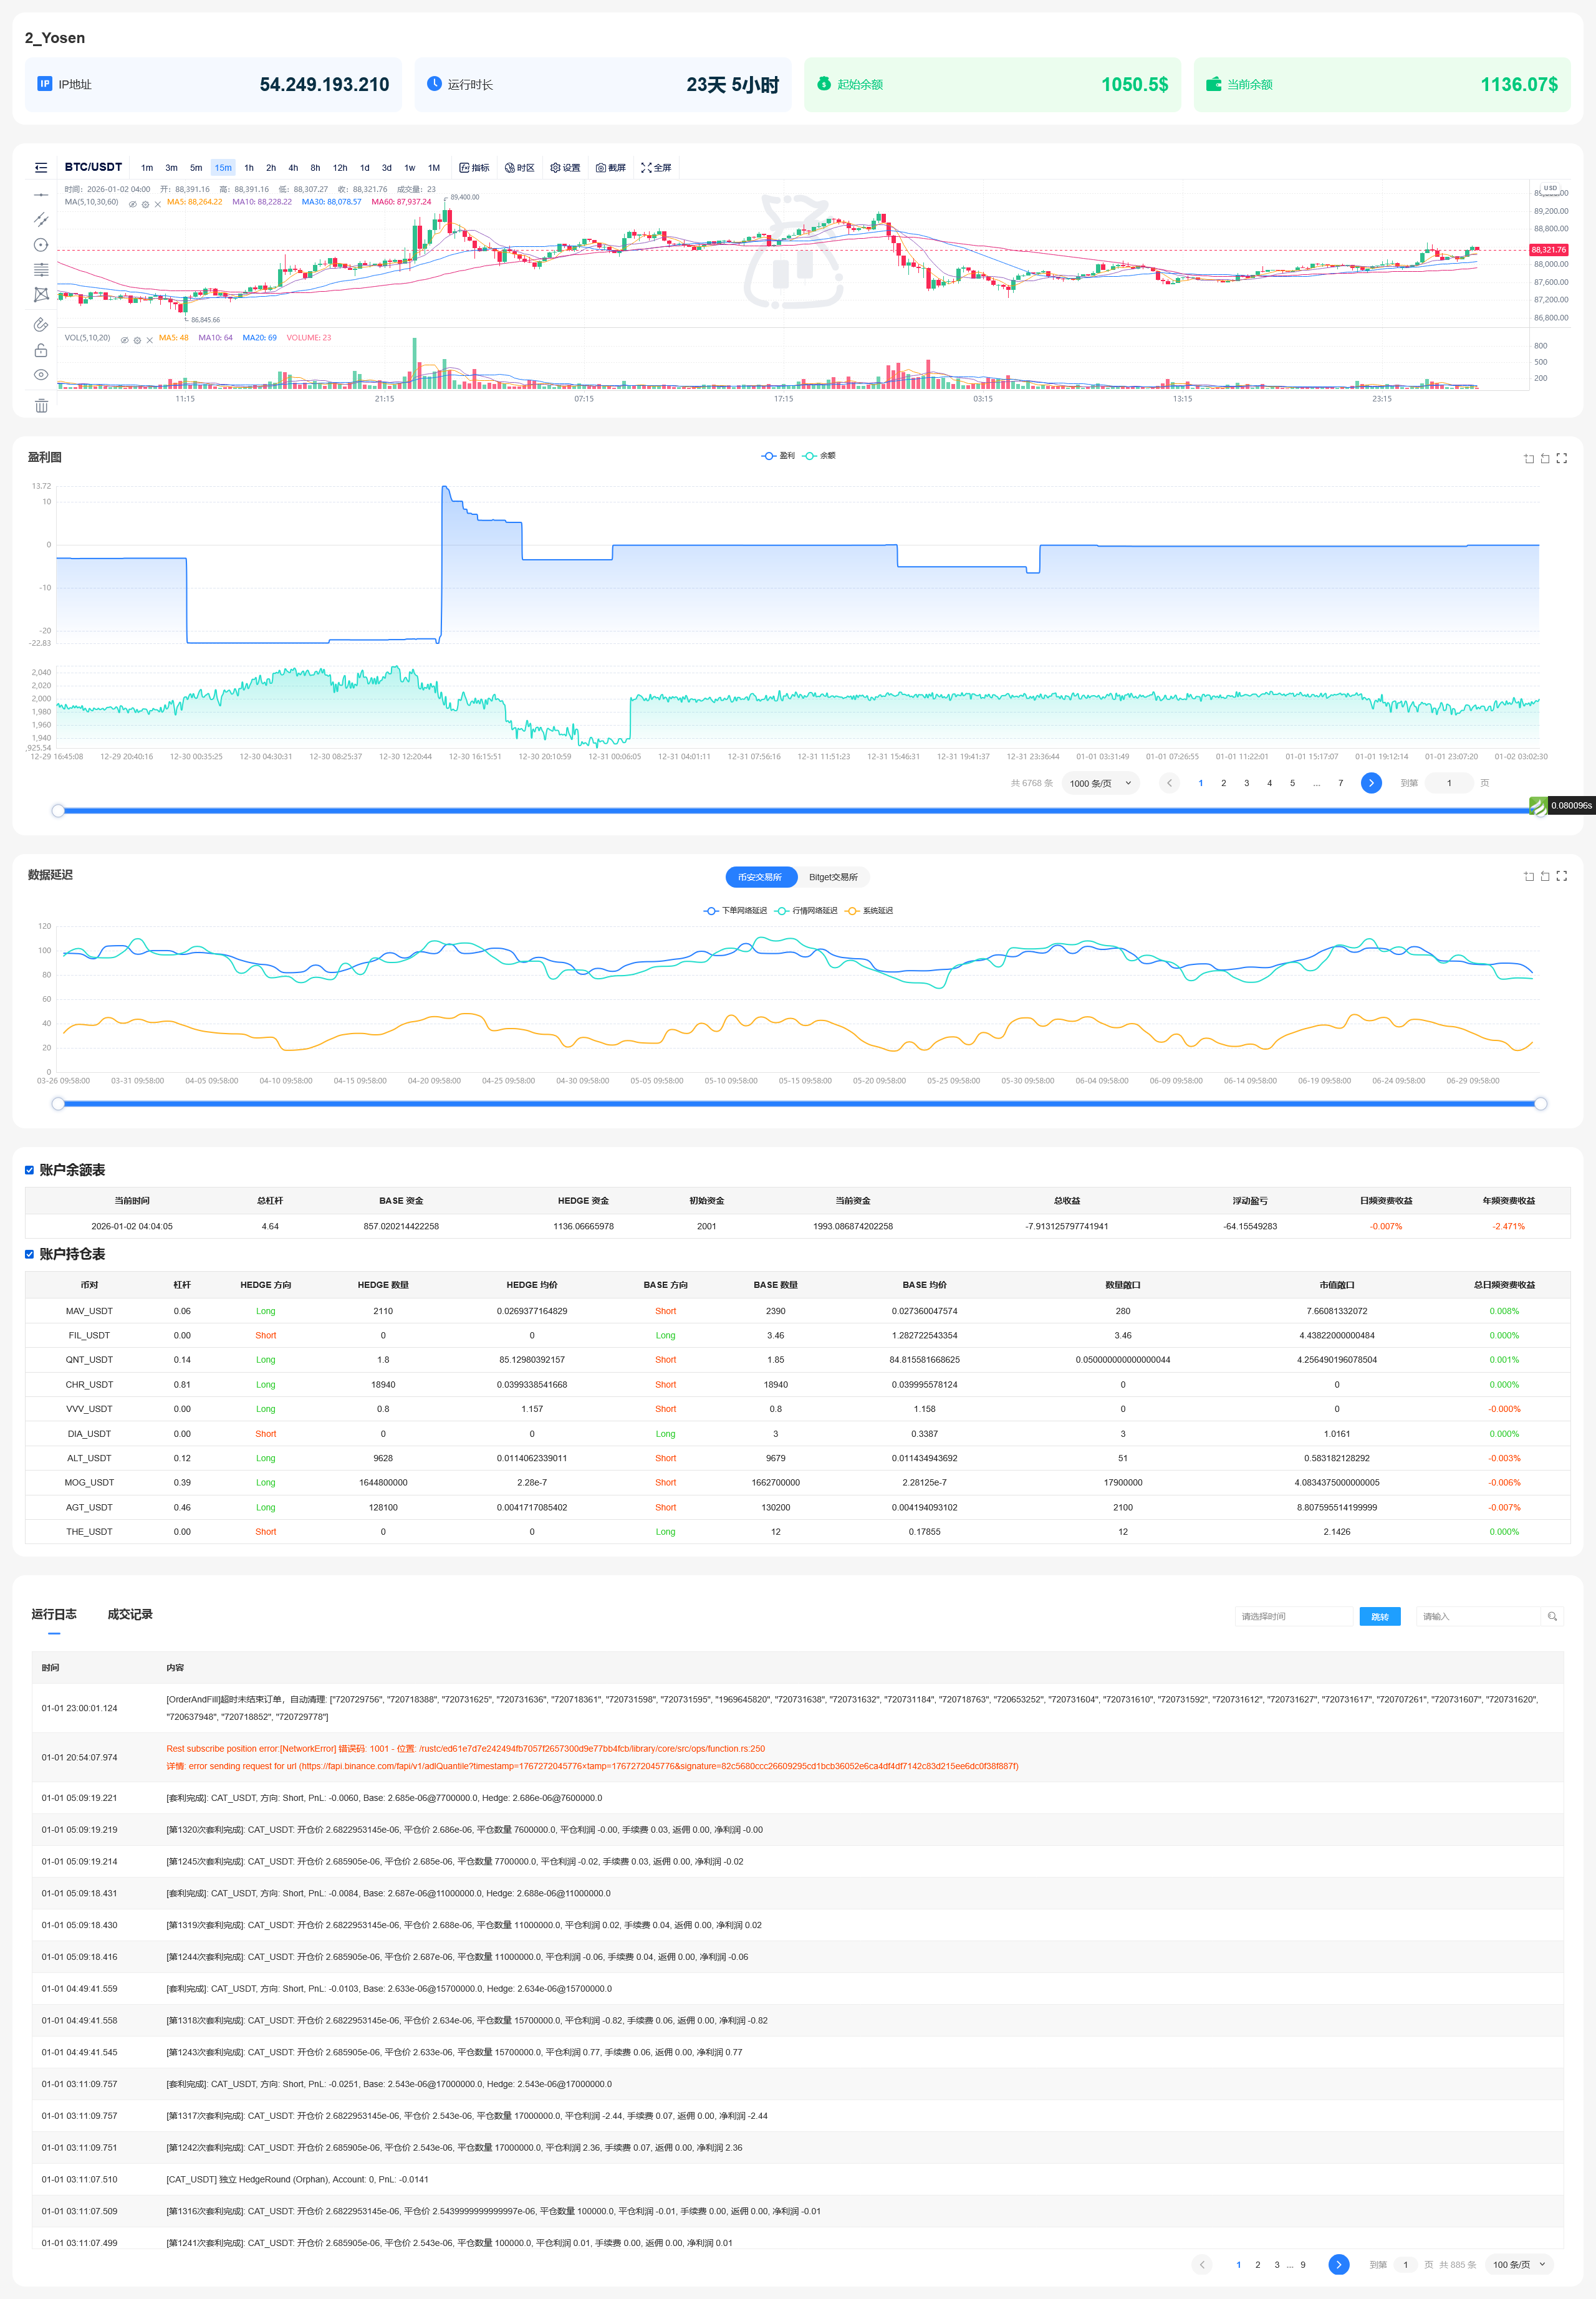Click the 截屏 screenshot camera icon
Viewport: 1596px width, 2299px height.
pos(601,168)
